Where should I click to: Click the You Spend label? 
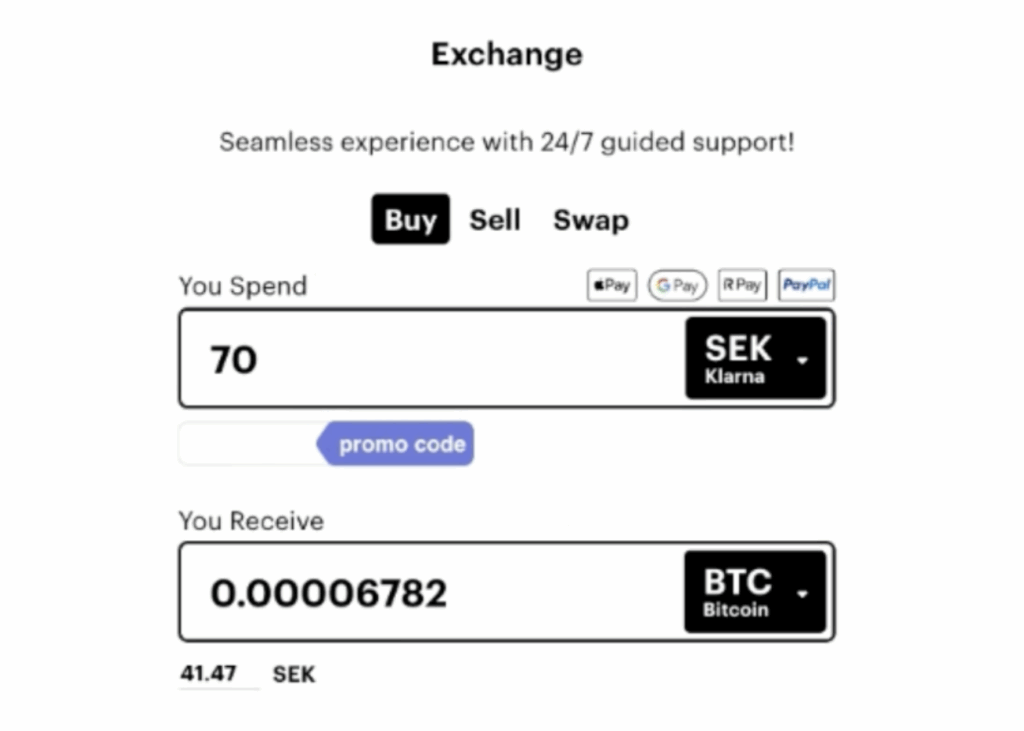pyautogui.click(x=243, y=286)
